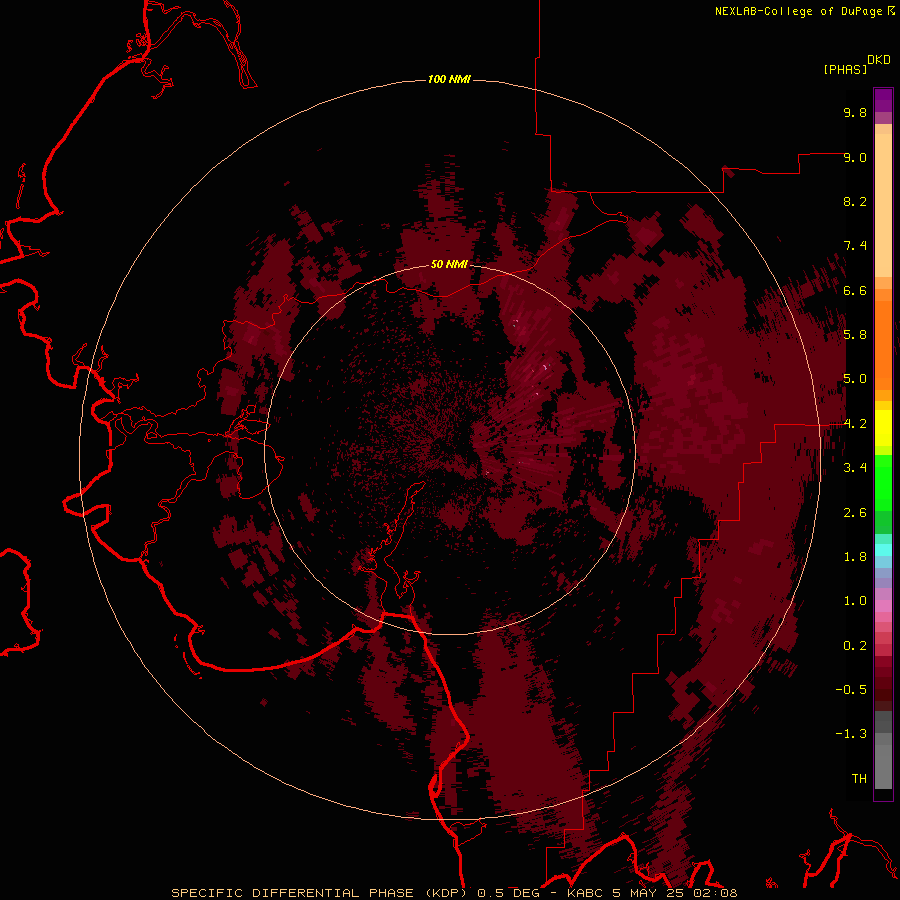Click the 1.0 scale value
Viewport: 900px width, 900px height.
coord(855,601)
